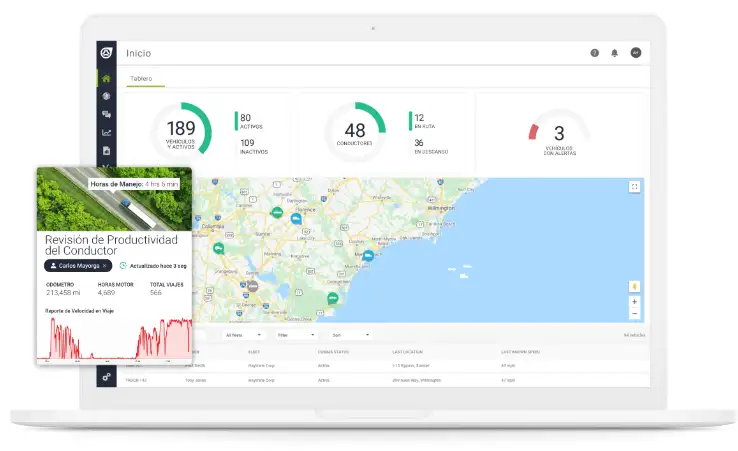Click the Inicio page title

click(x=138, y=53)
